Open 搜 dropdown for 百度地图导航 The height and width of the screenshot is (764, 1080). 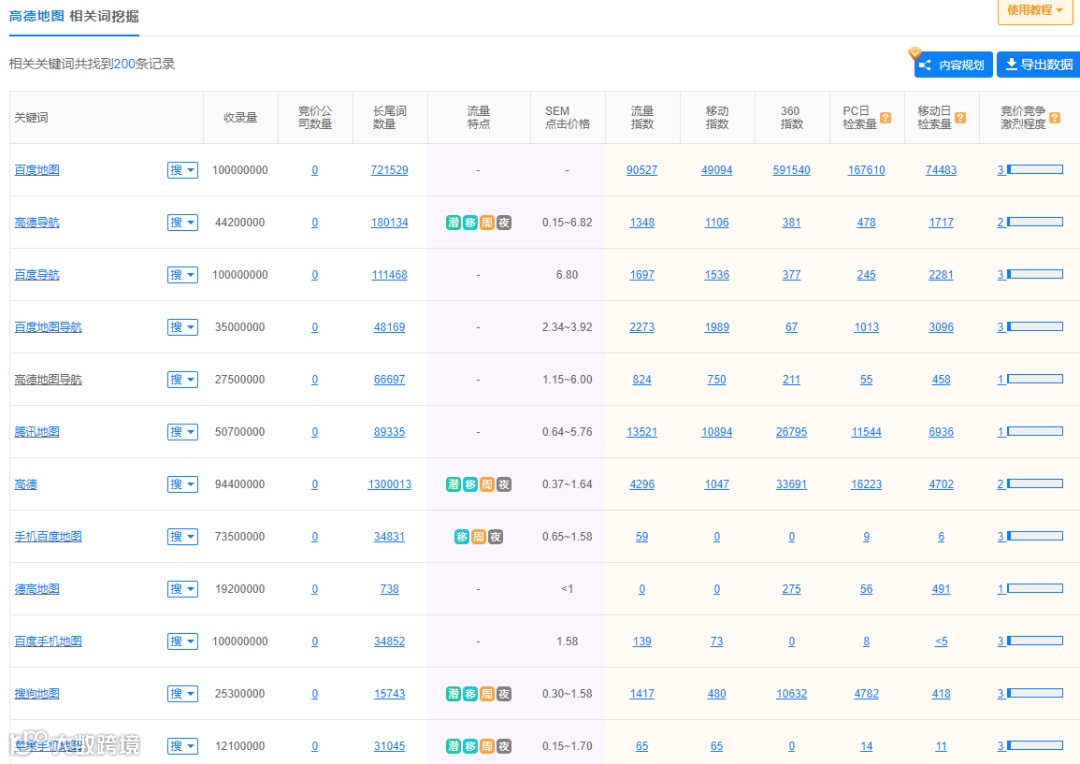tap(183, 327)
